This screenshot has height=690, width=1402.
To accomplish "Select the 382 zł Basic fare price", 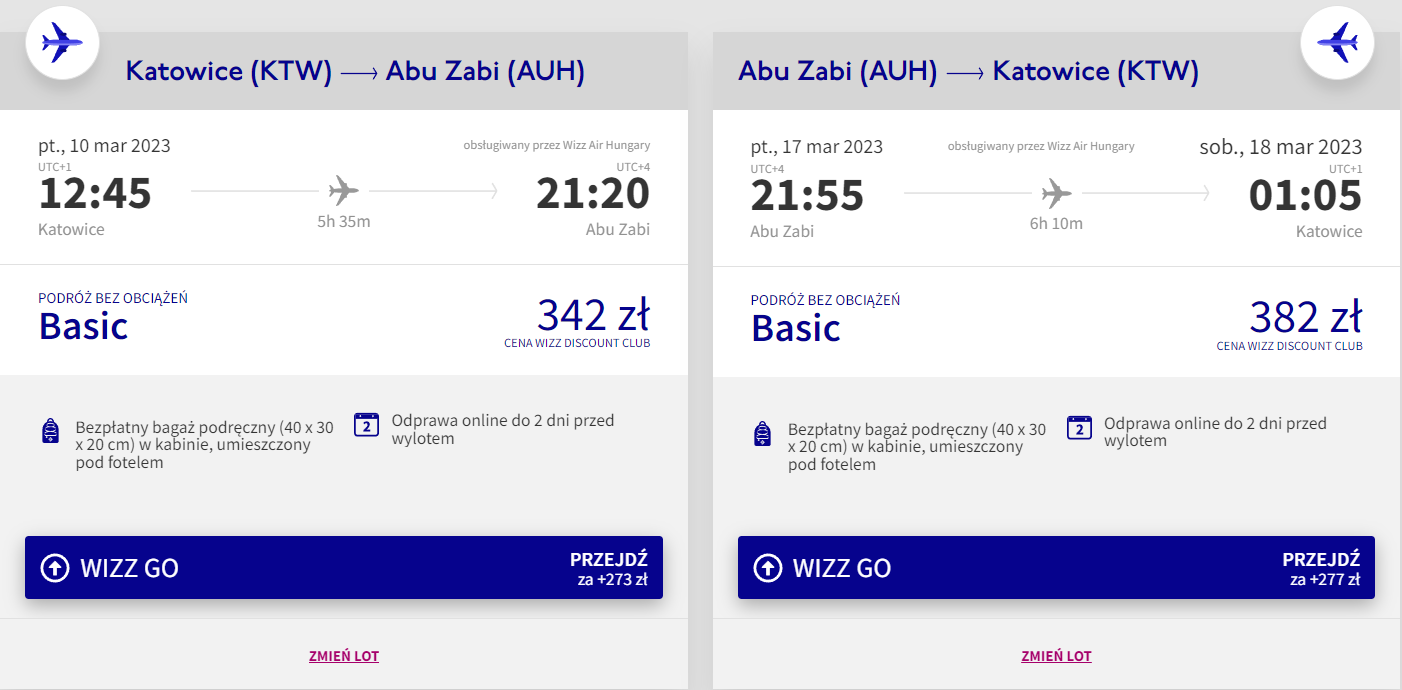I will tap(1305, 317).
